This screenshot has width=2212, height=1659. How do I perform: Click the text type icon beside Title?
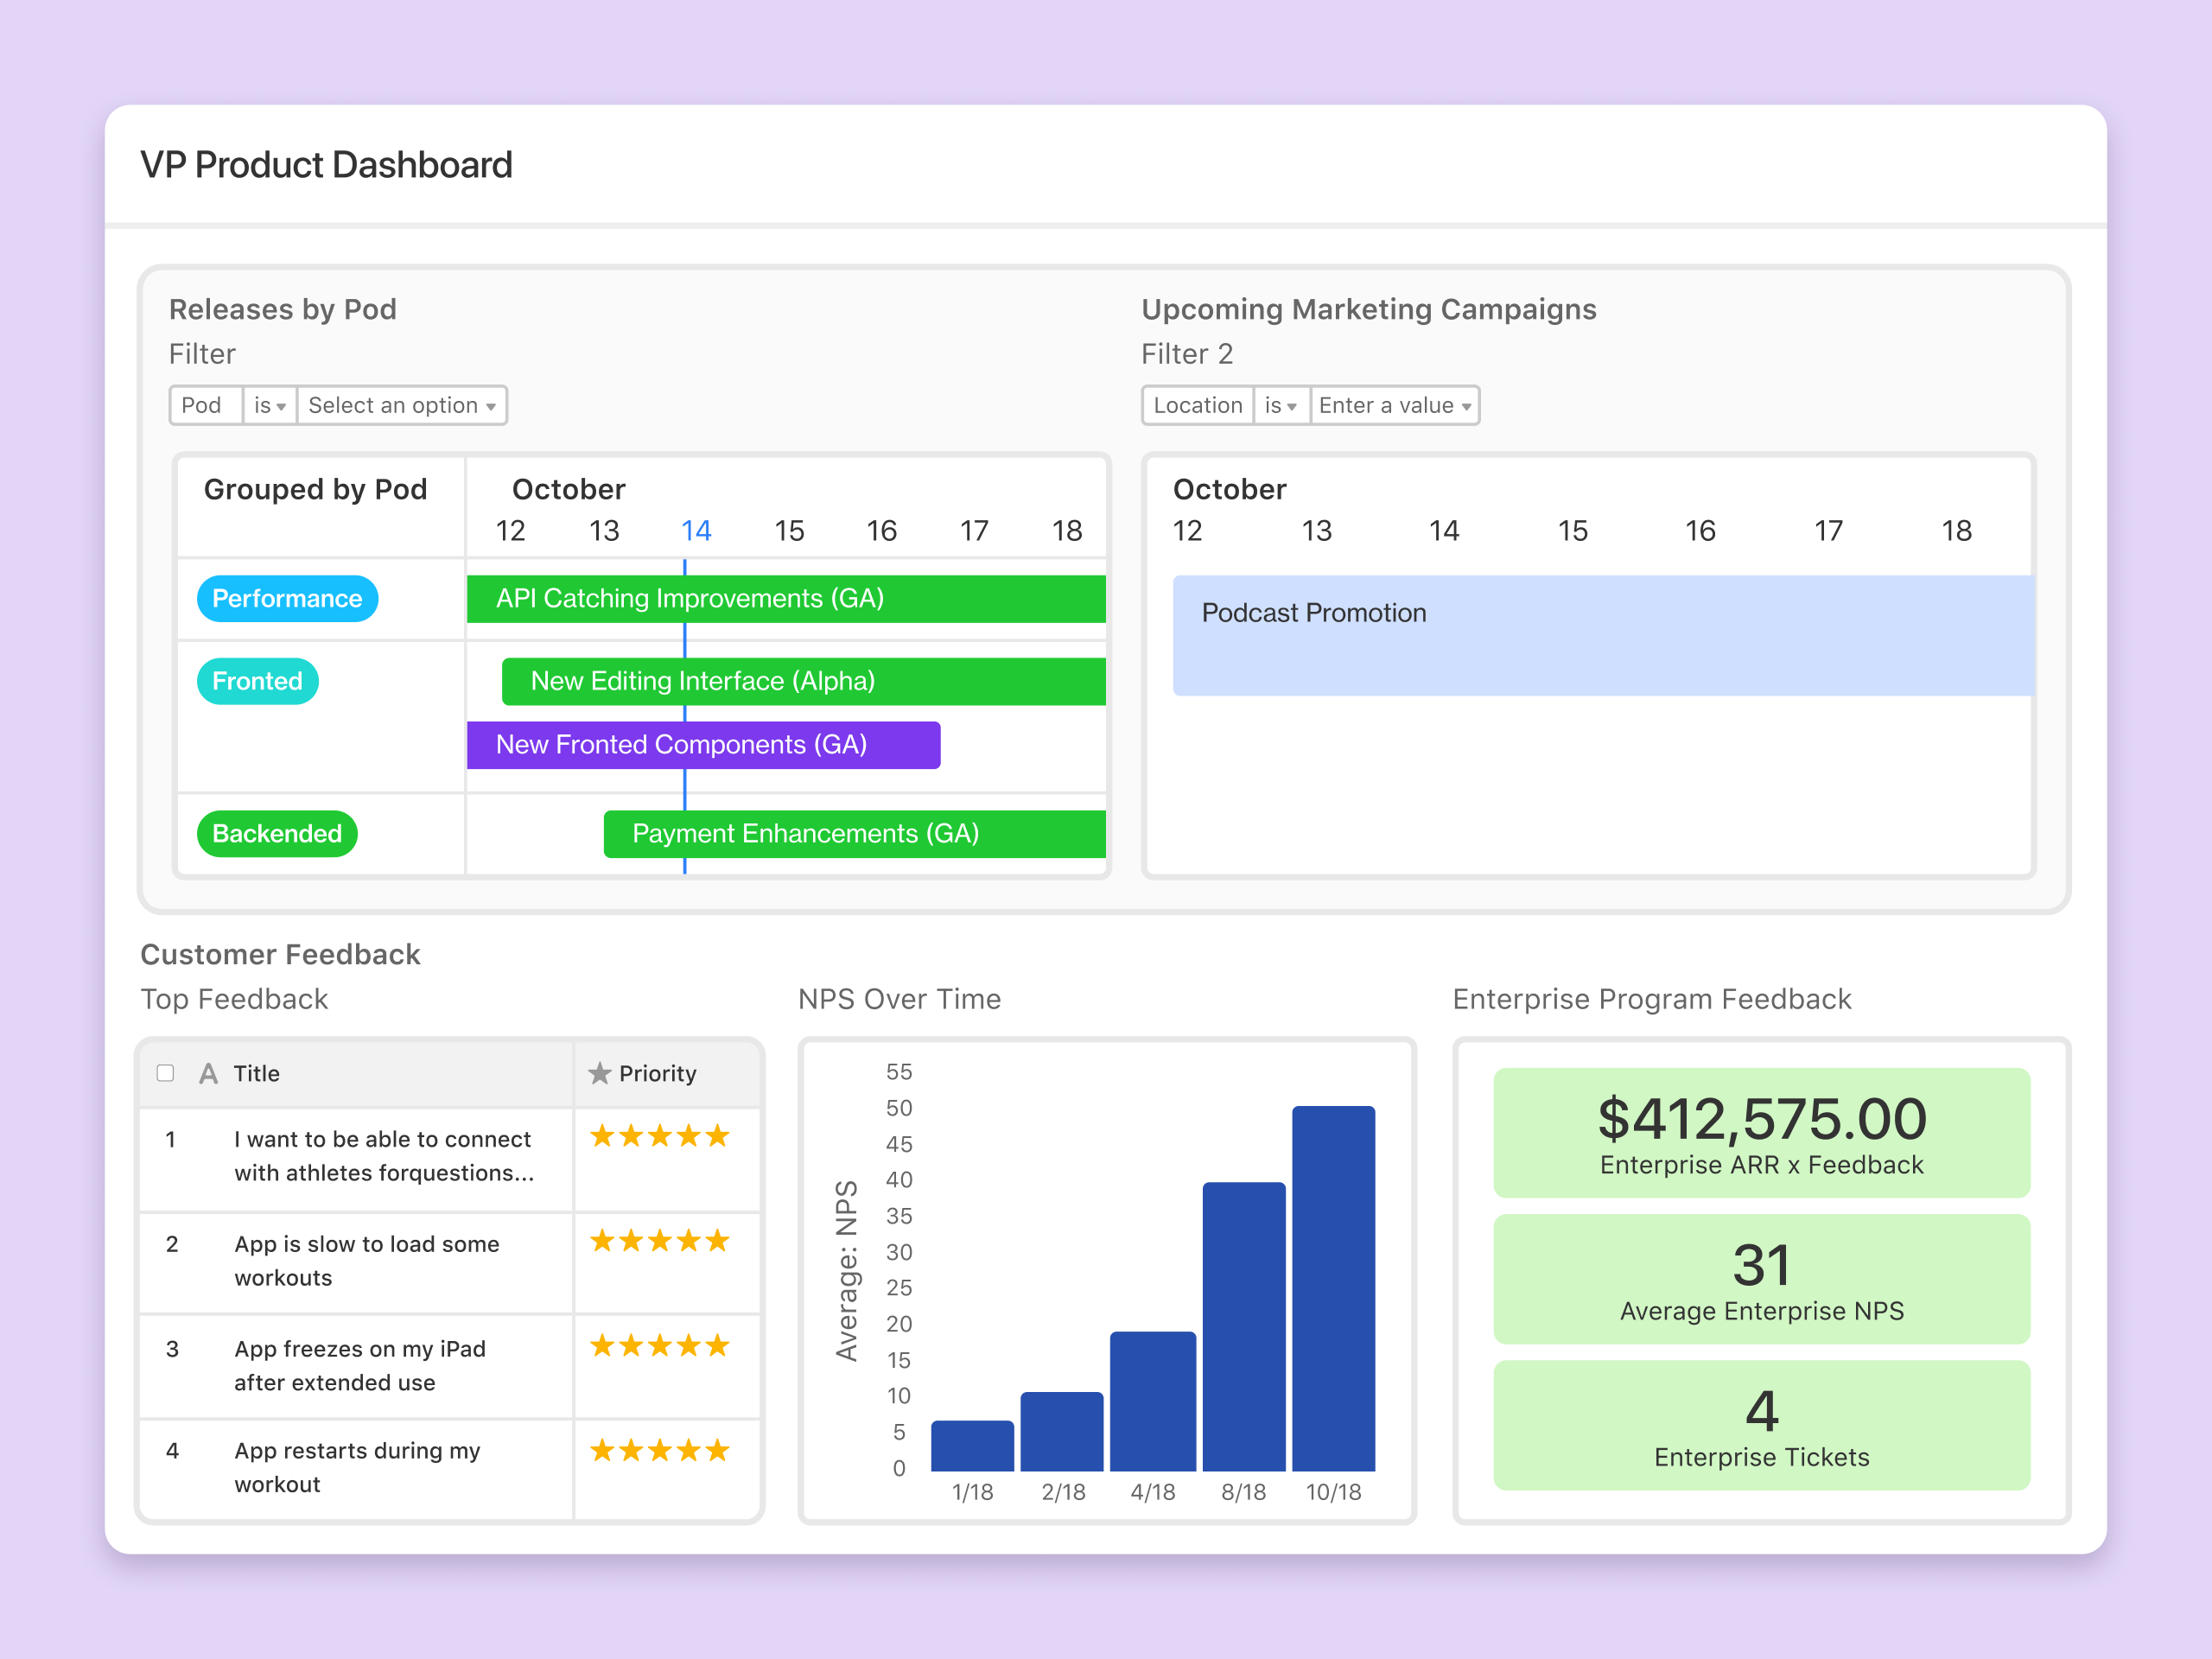tap(208, 1073)
